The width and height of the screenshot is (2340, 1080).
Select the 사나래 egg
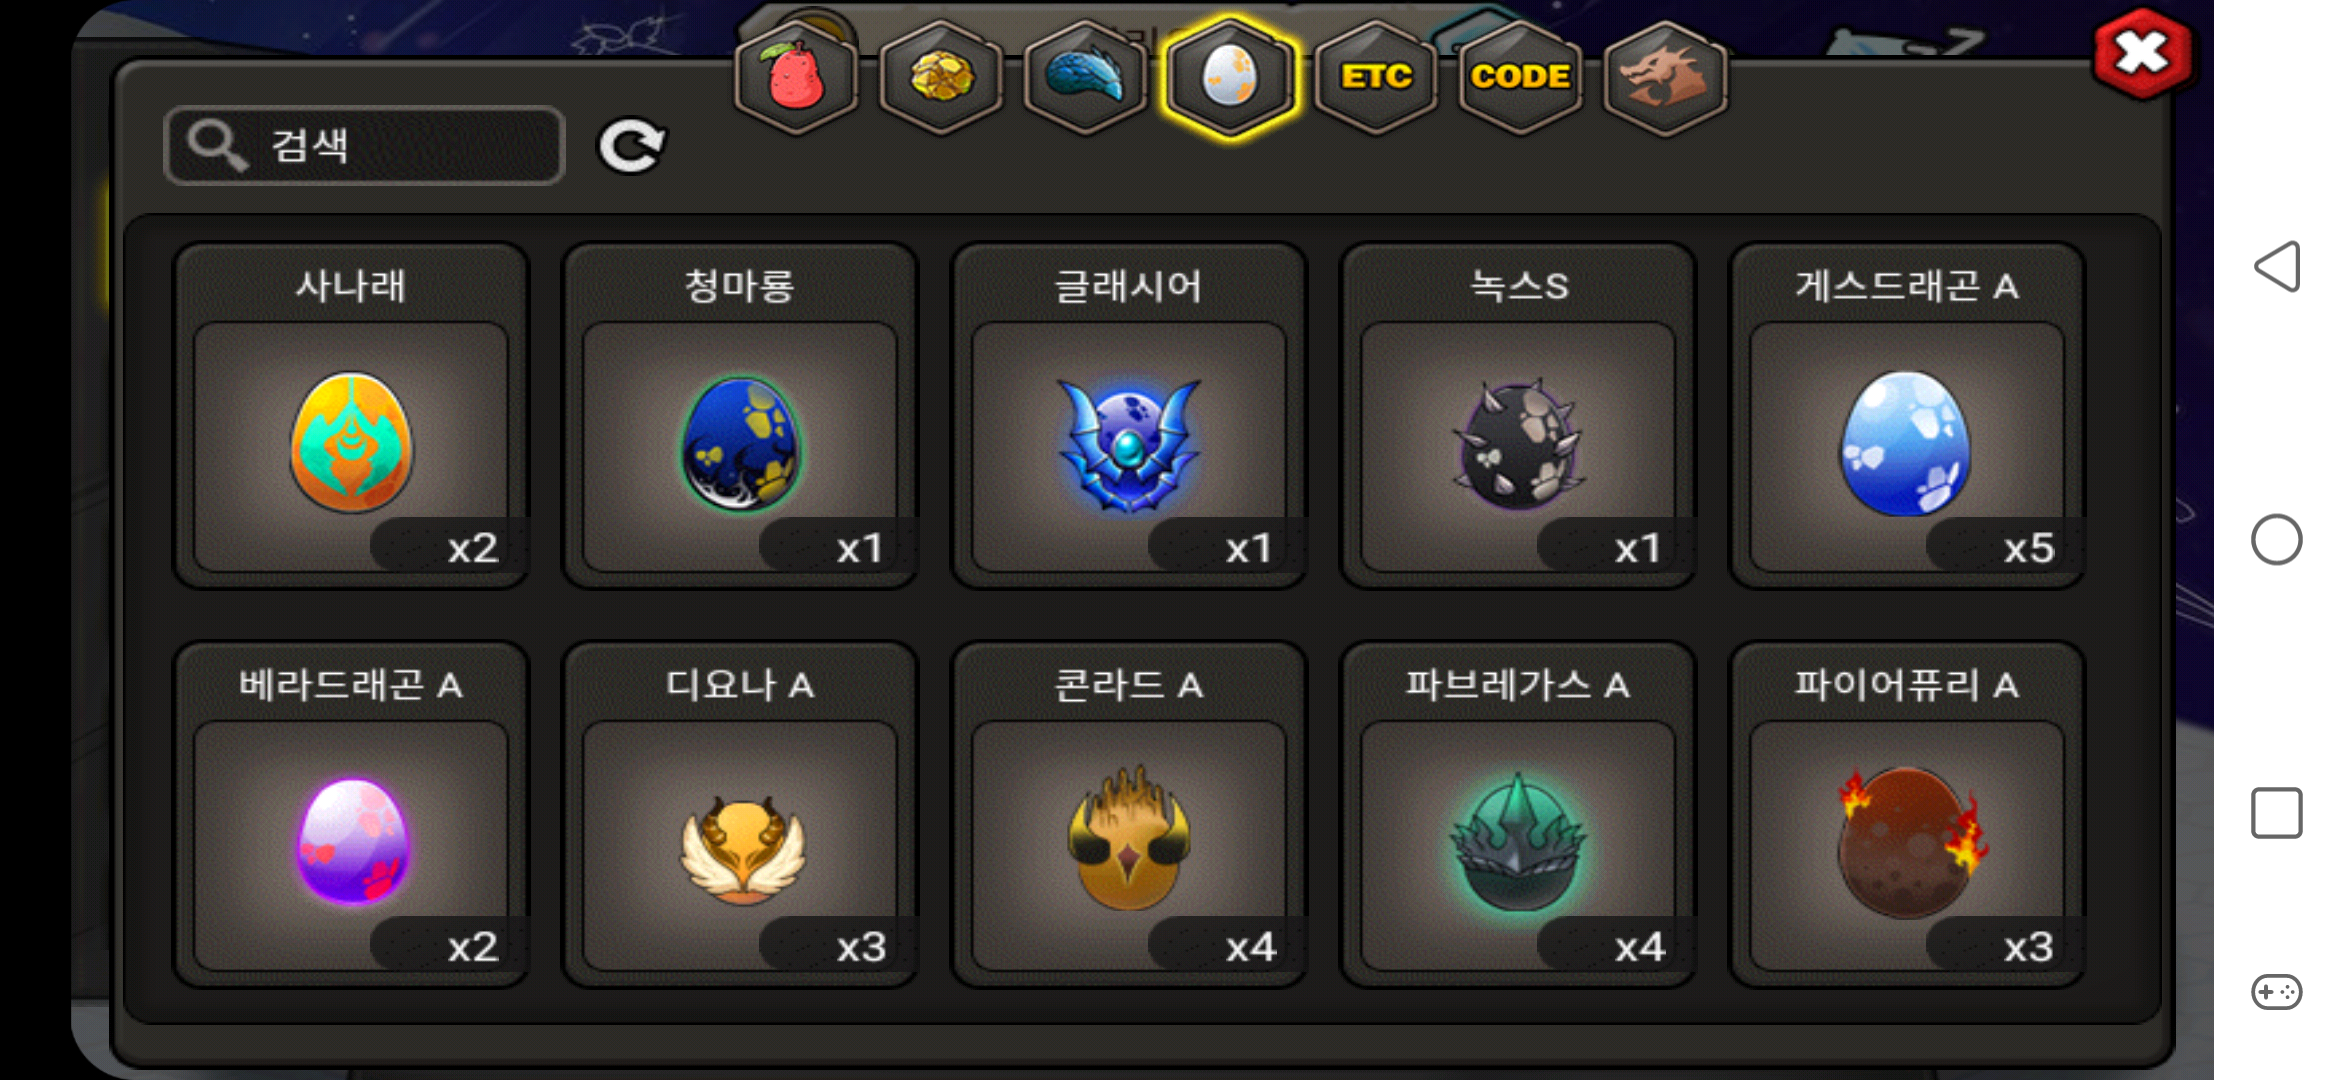[x=351, y=415]
